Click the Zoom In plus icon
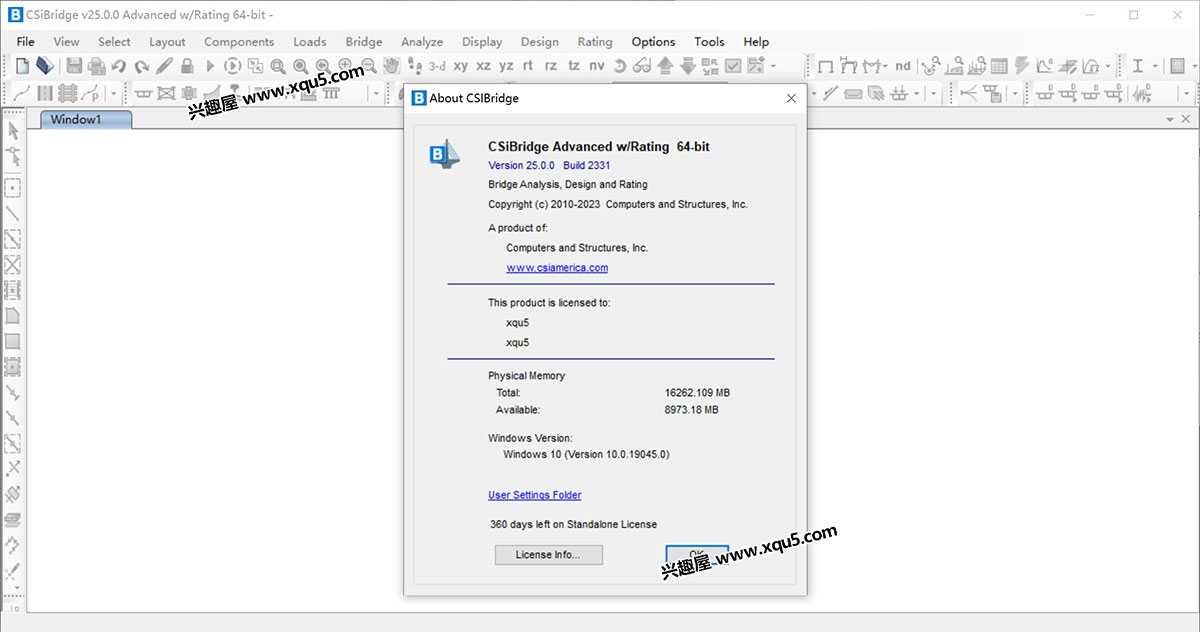 (346, 66)
